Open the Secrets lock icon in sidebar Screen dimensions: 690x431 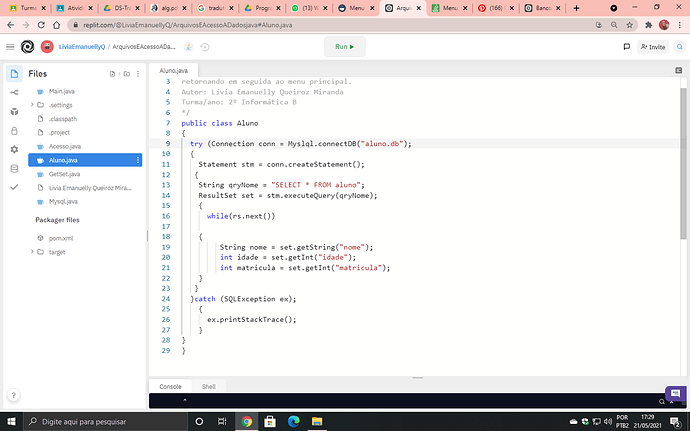coord(14,131)
